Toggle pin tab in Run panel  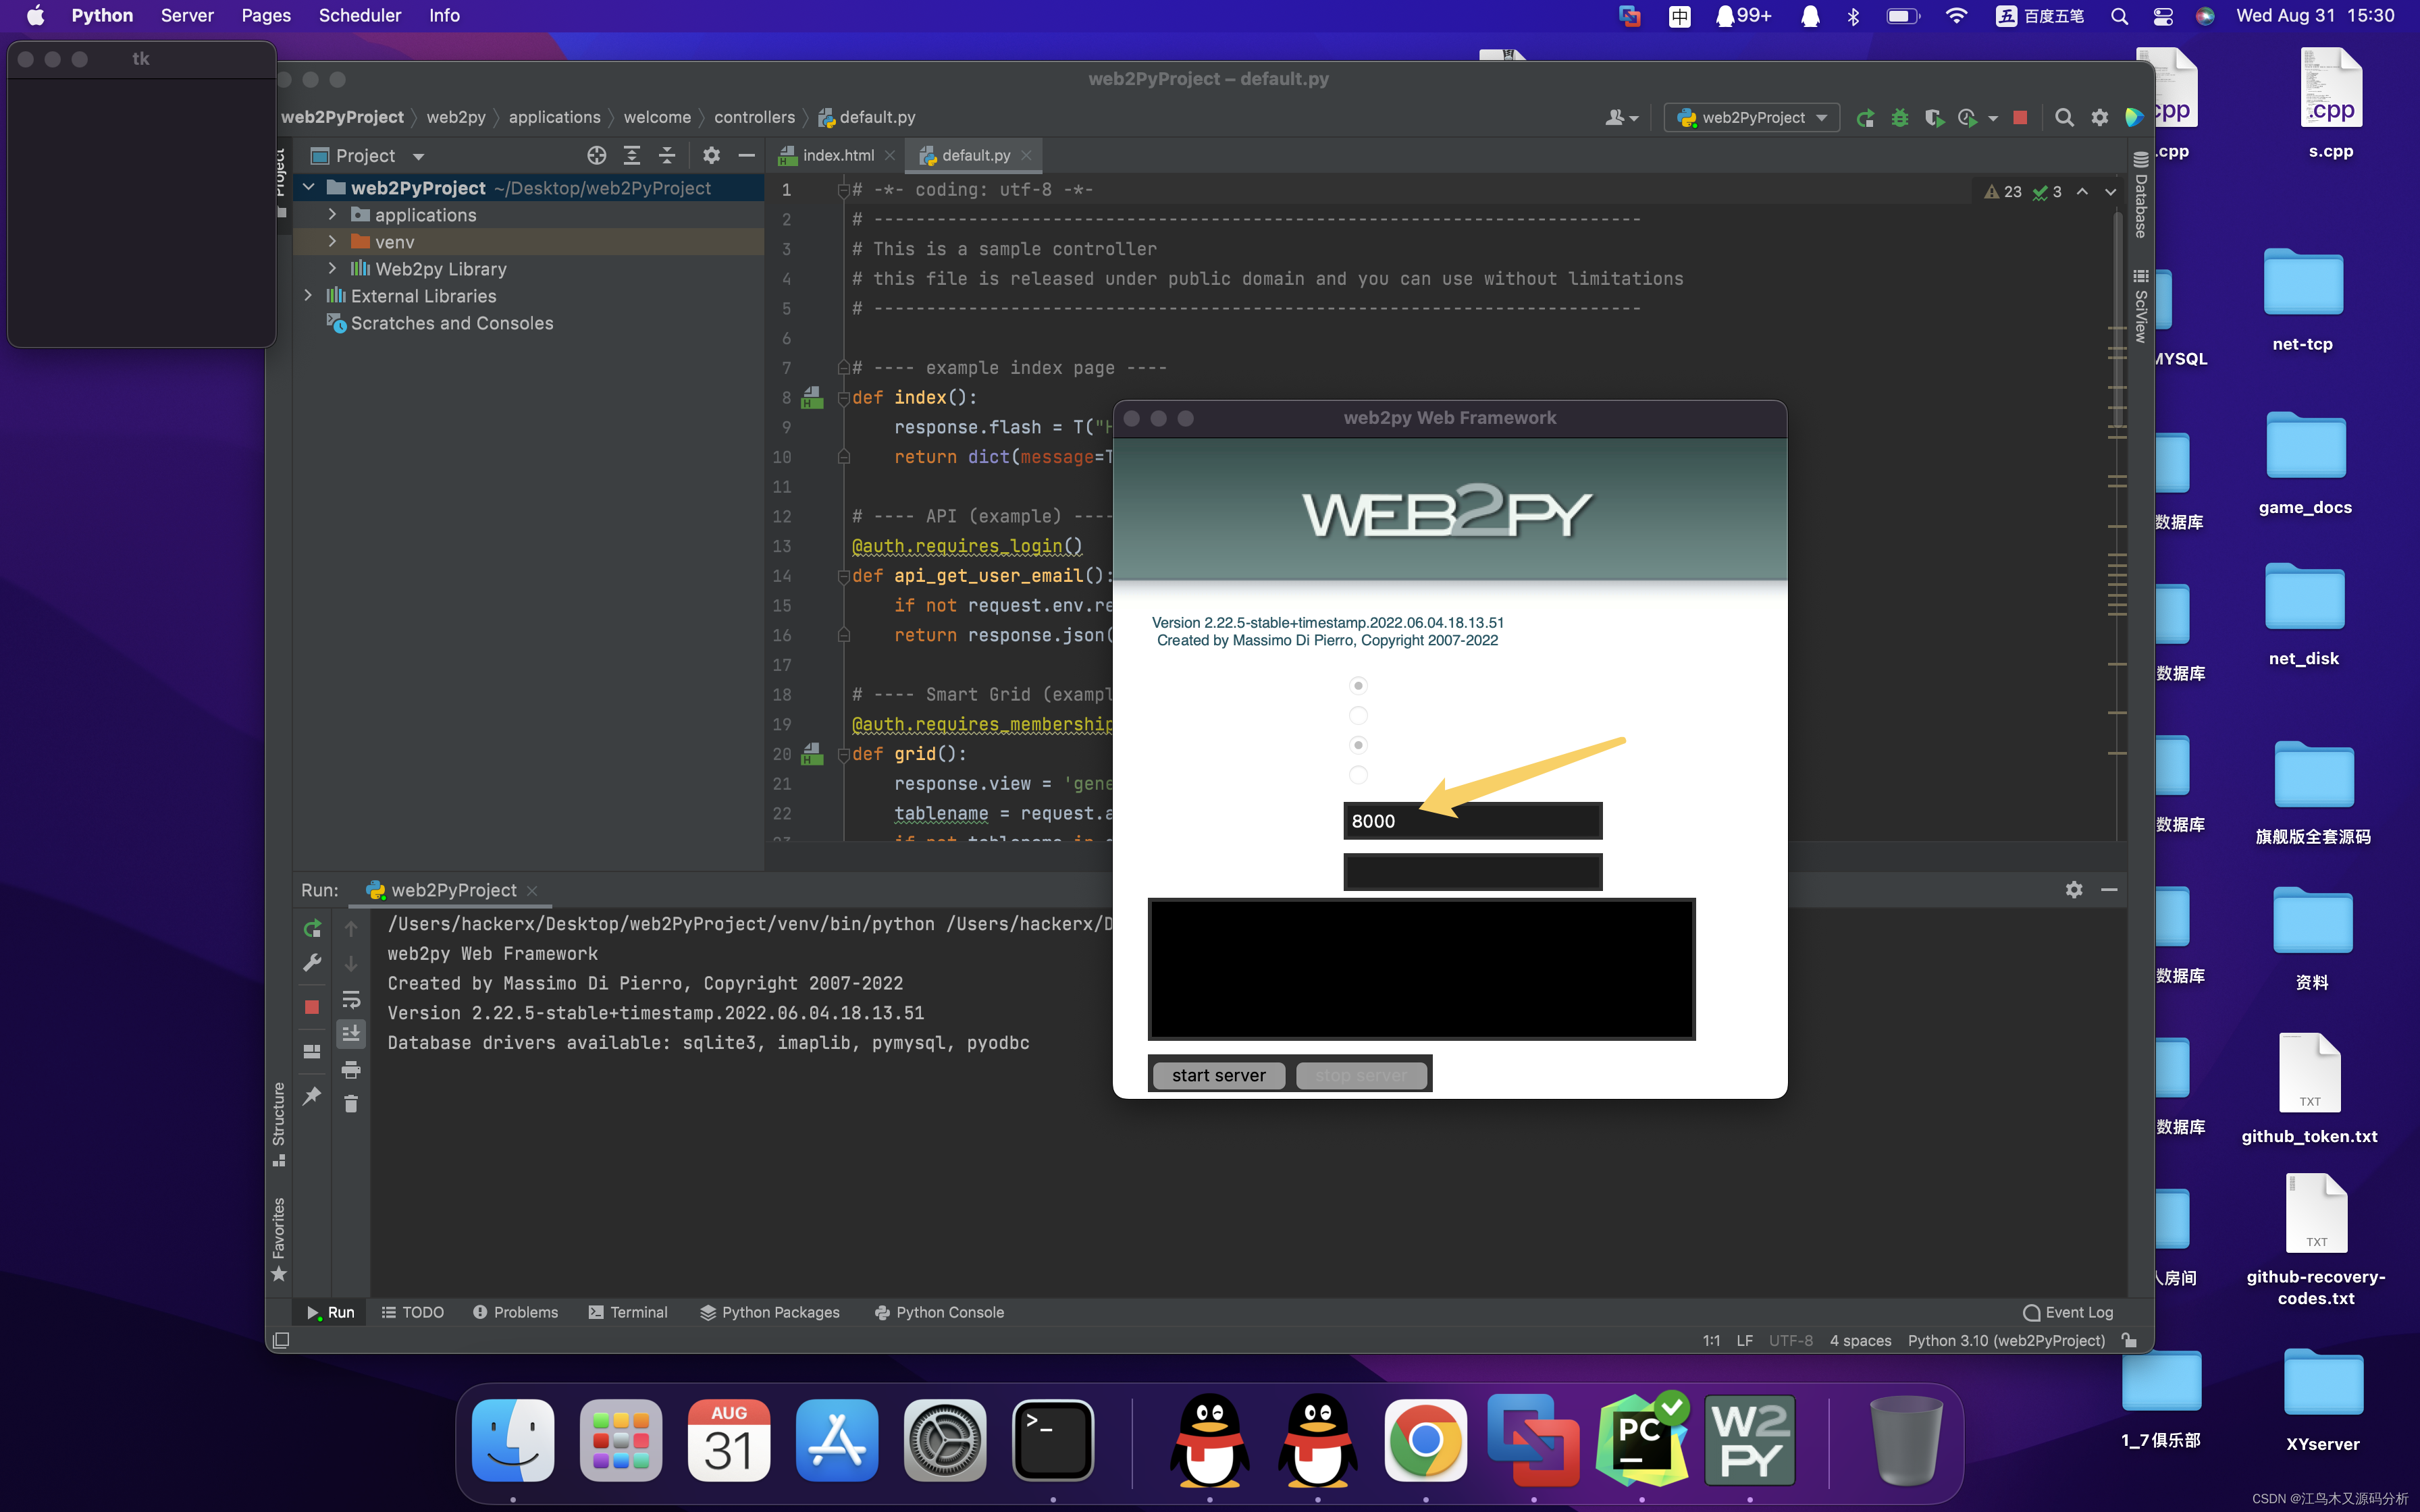pyautogui.click(x=312, y=1095)
